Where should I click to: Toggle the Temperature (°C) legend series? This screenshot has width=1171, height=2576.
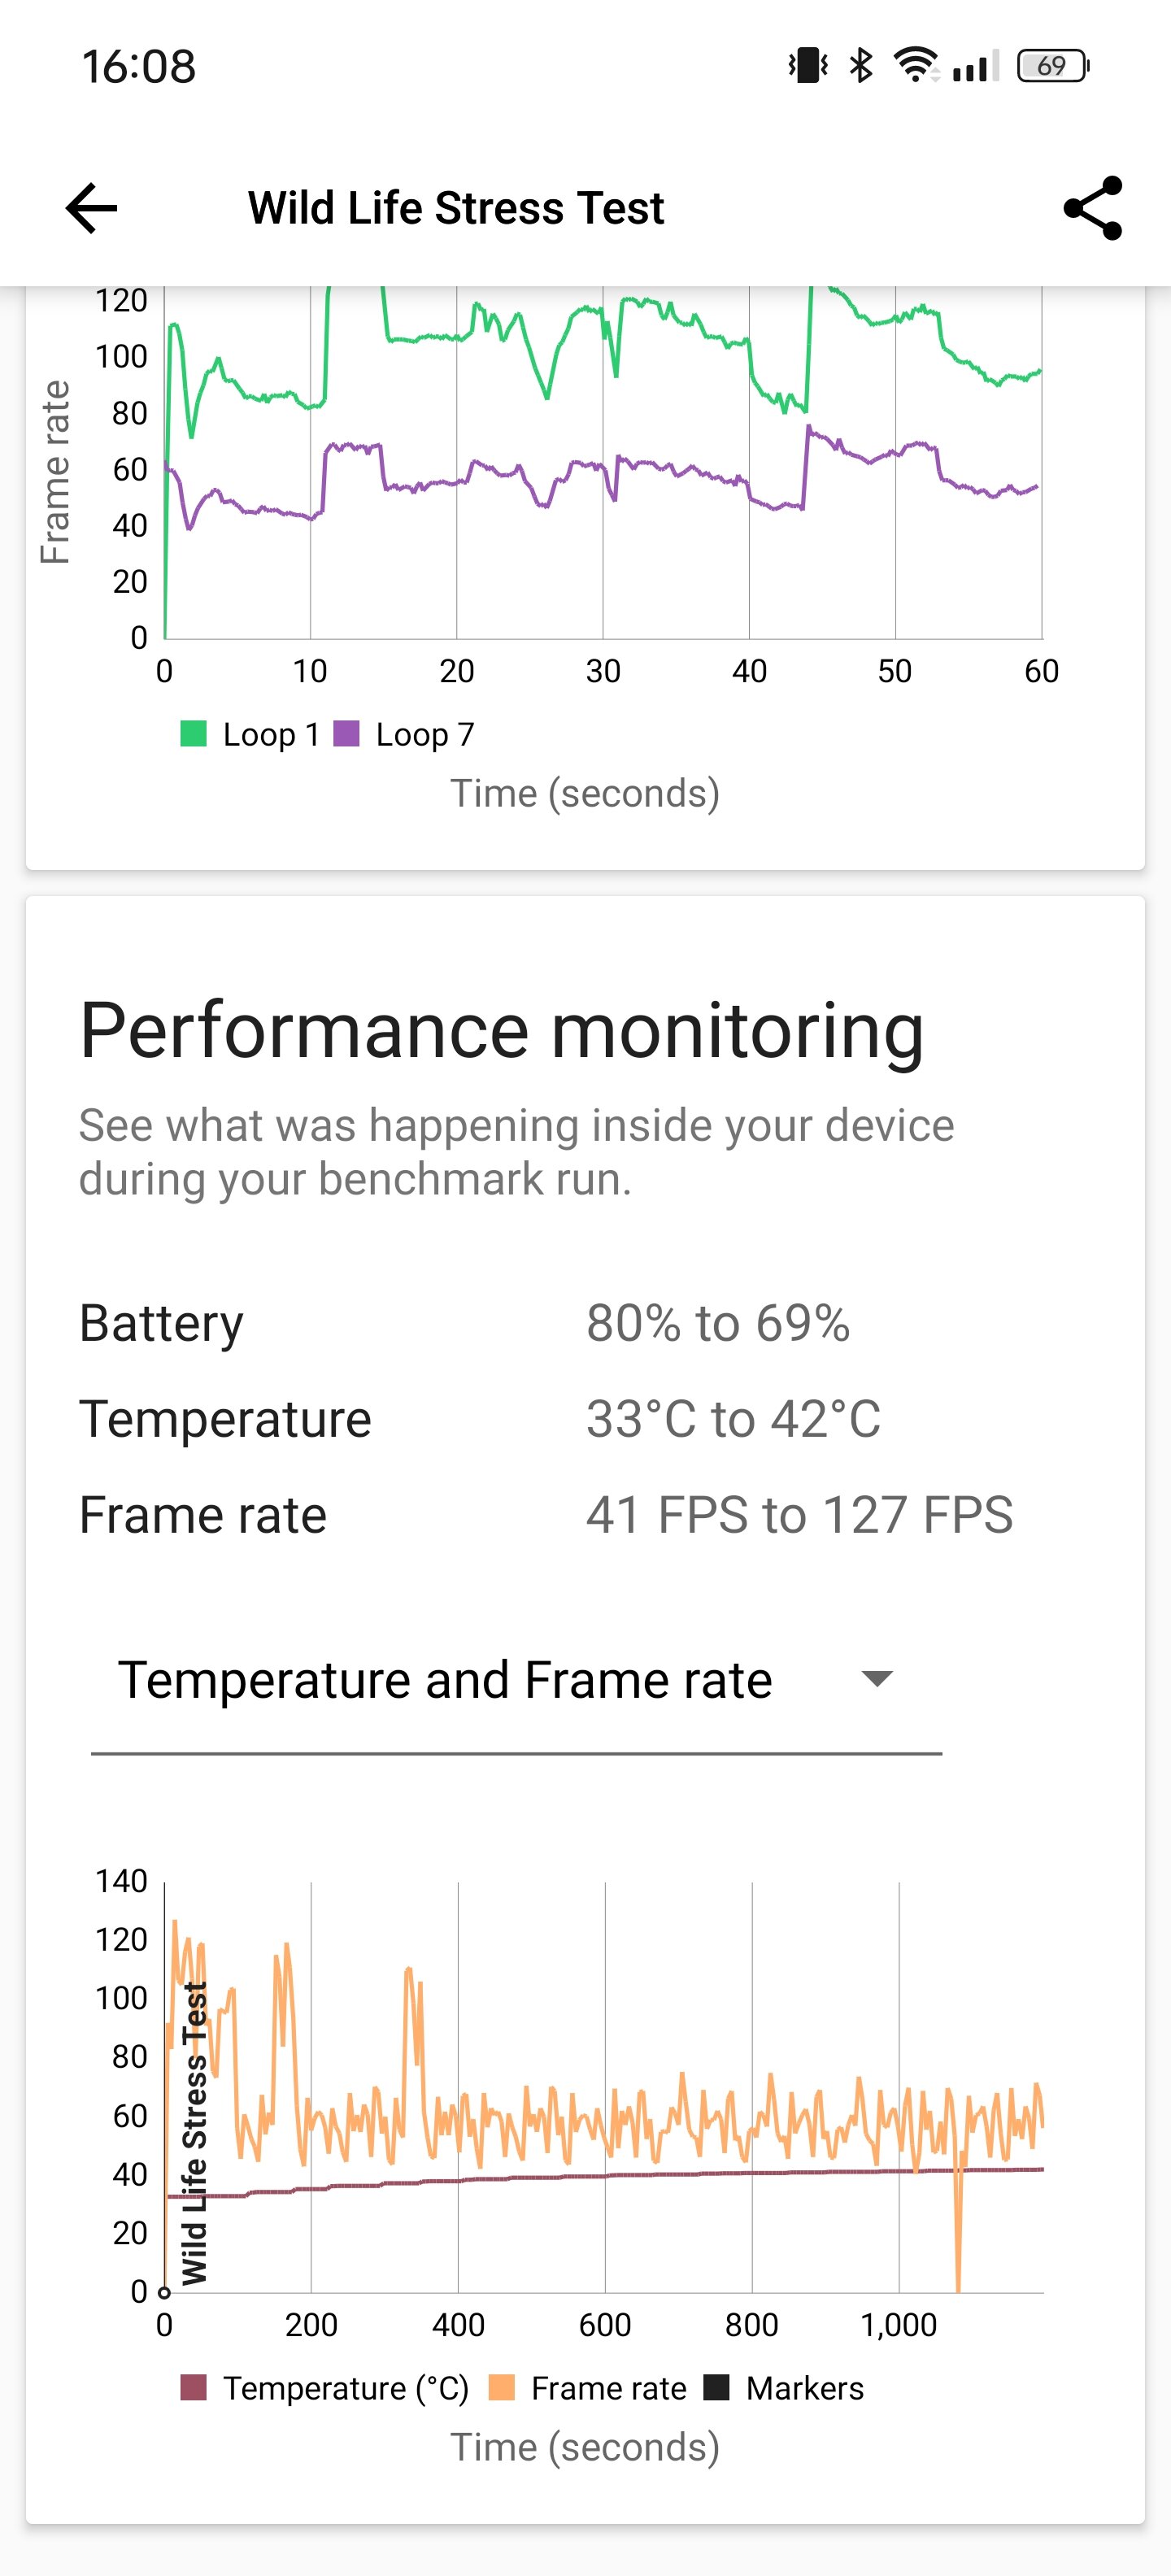pos(324,2388)
